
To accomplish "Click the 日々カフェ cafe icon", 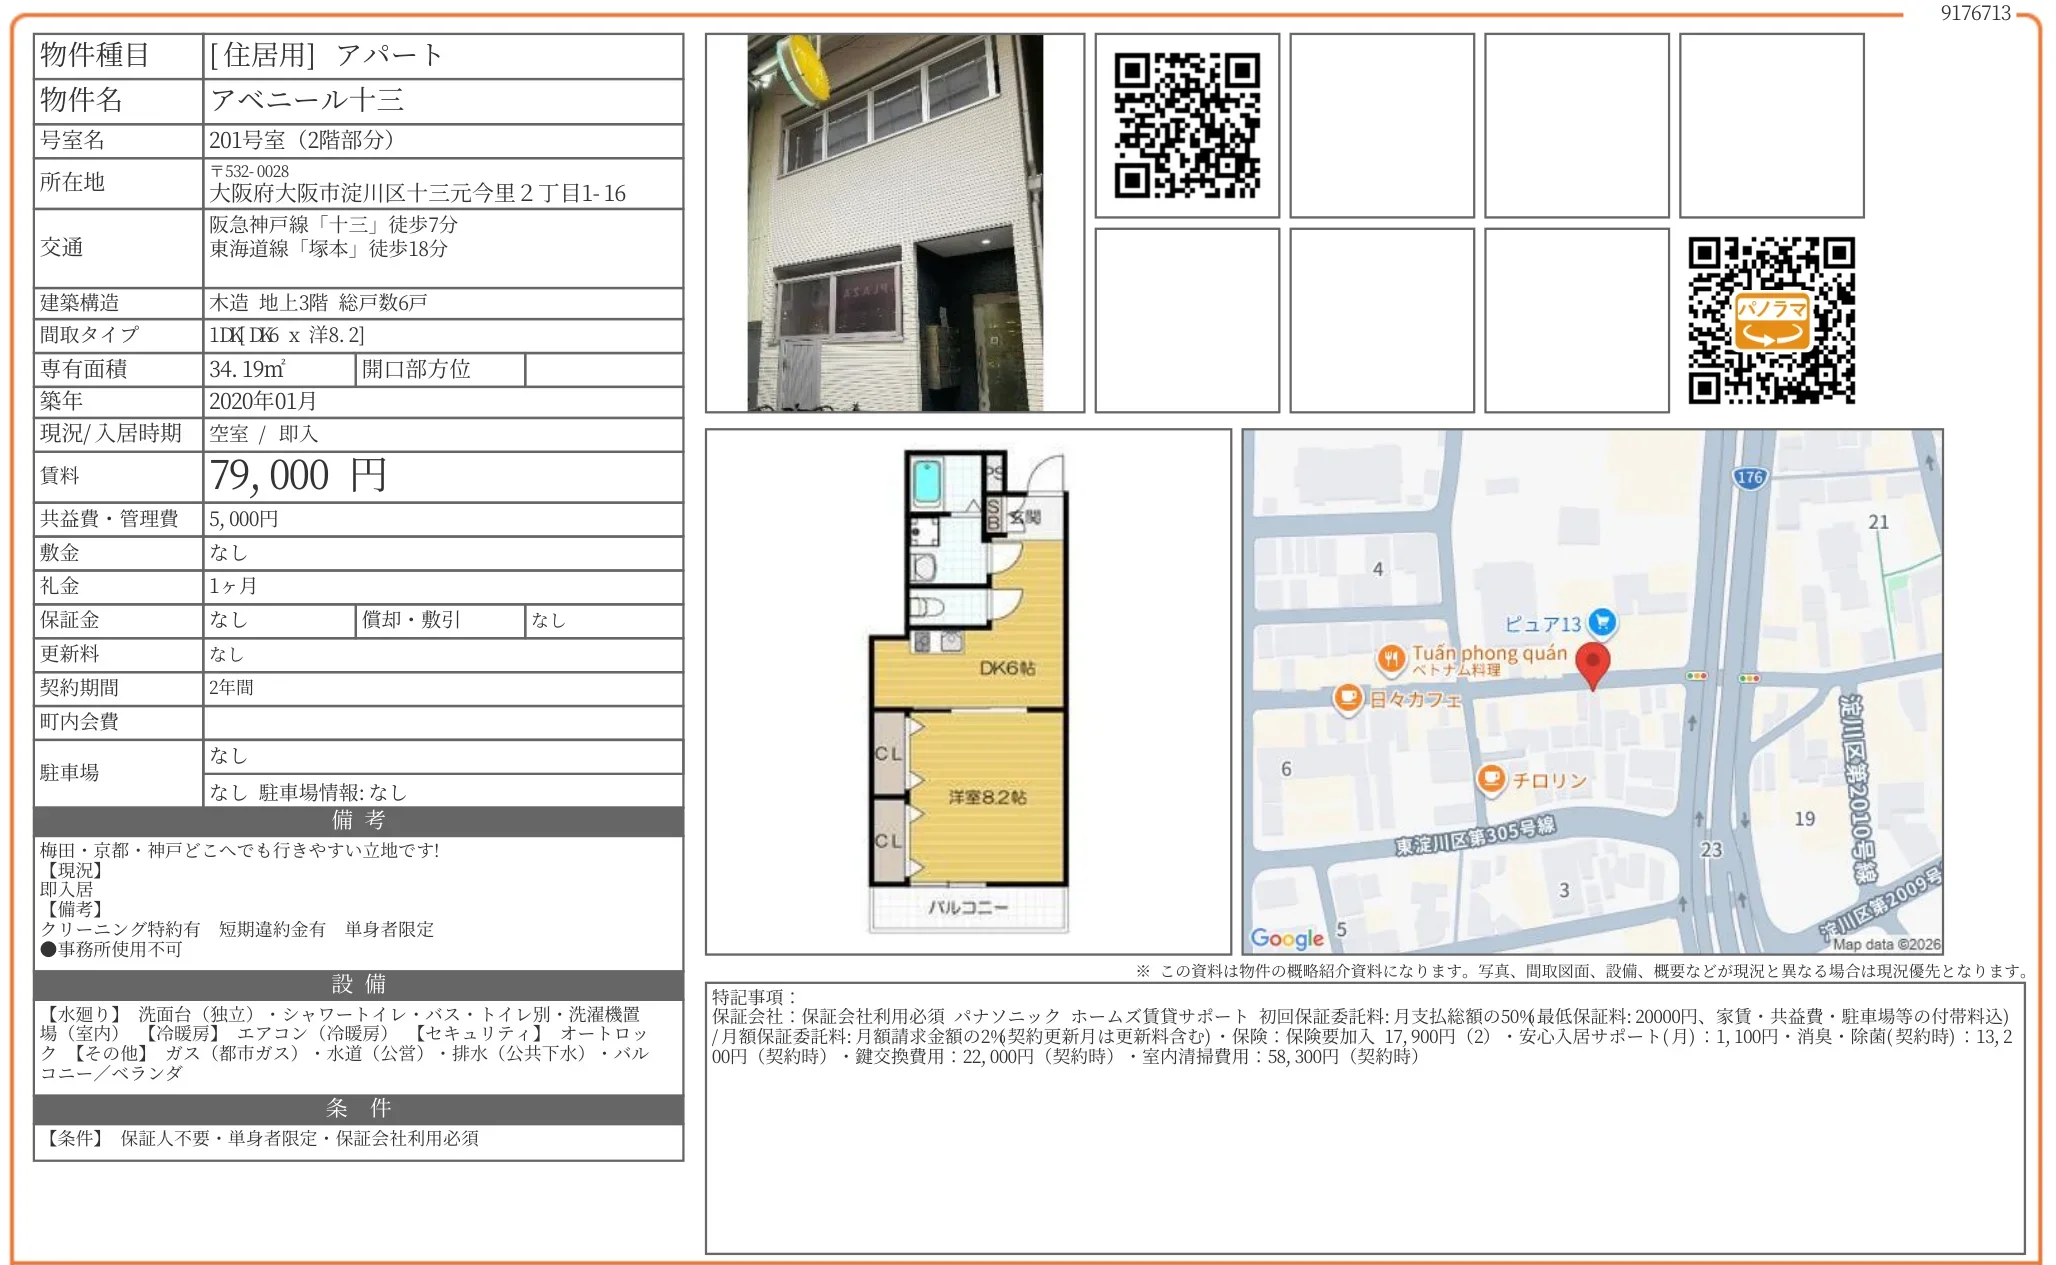I will [x=1348, y=697].
